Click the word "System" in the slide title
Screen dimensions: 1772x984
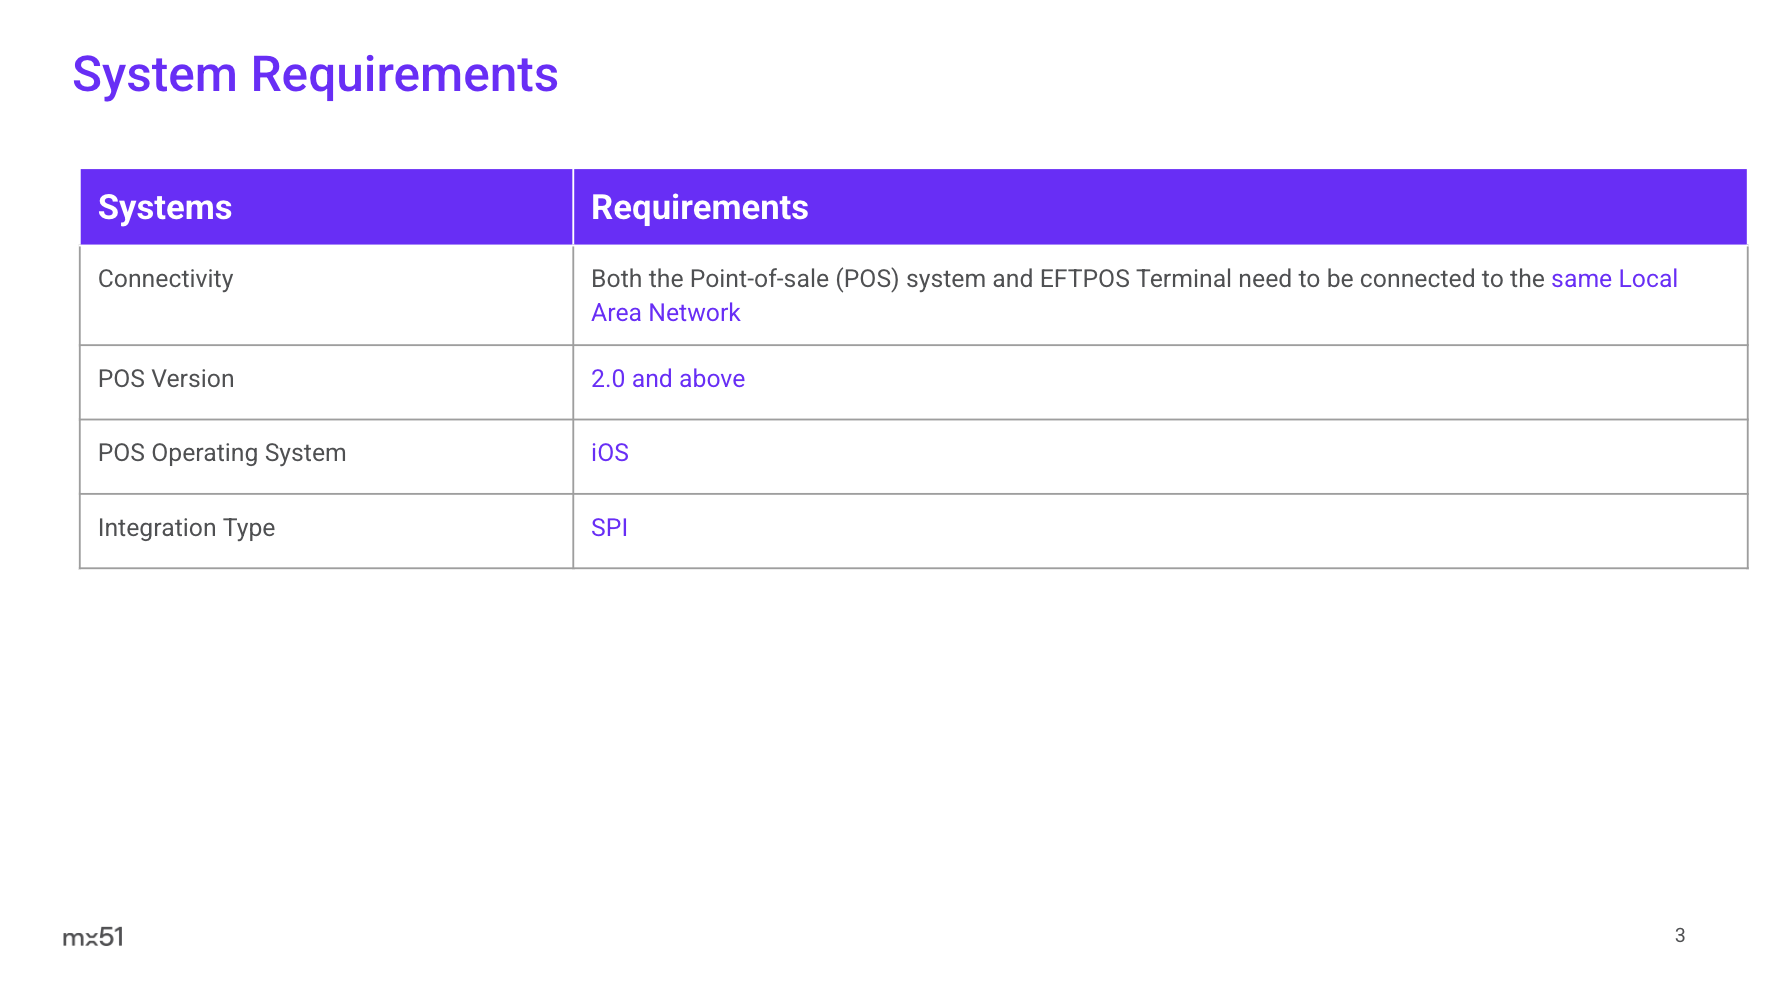[x=154, y=75]
